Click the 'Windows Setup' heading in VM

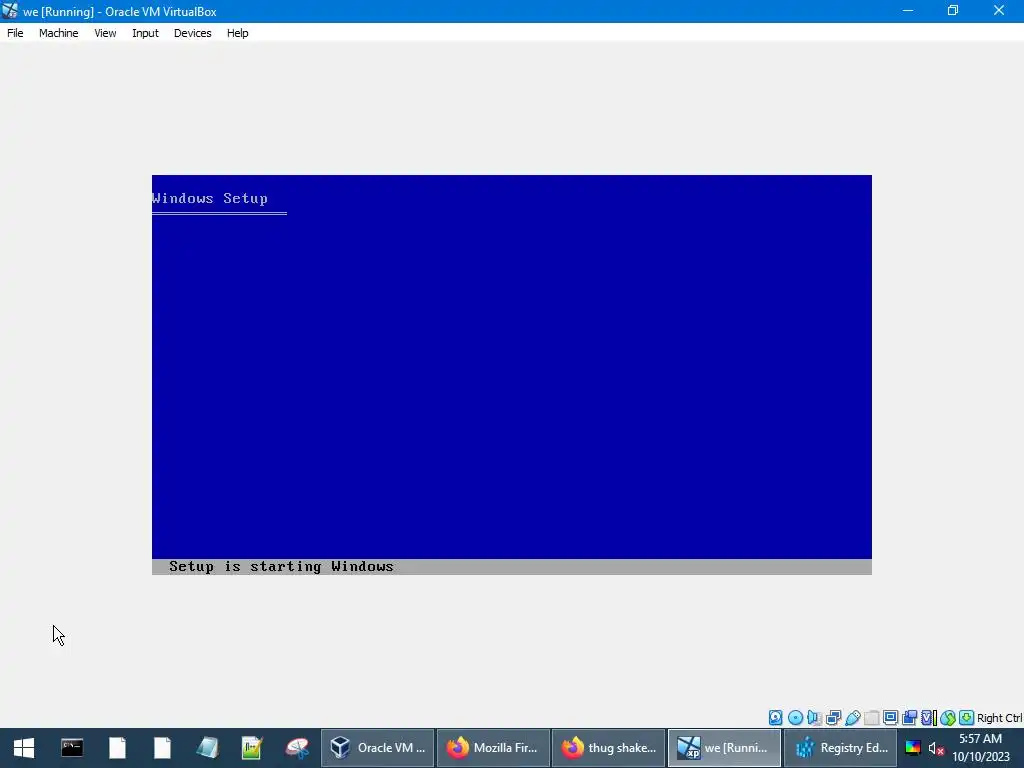210,199
